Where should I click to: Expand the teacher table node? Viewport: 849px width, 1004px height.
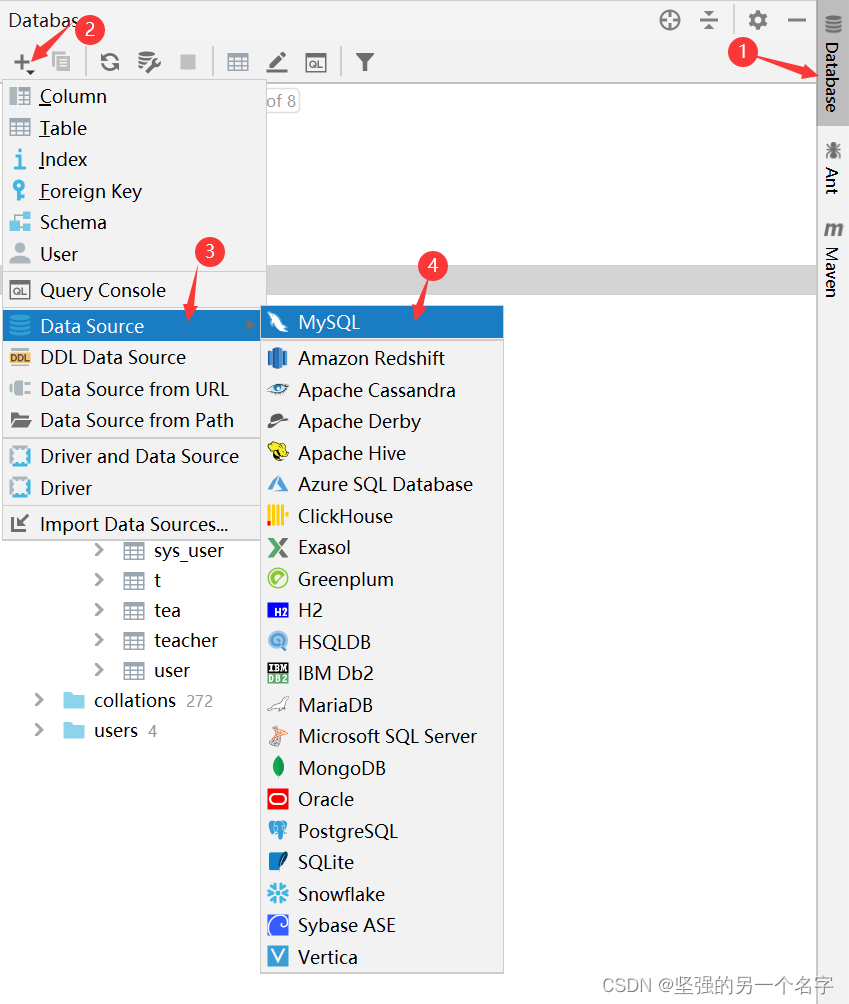(99, 640)
